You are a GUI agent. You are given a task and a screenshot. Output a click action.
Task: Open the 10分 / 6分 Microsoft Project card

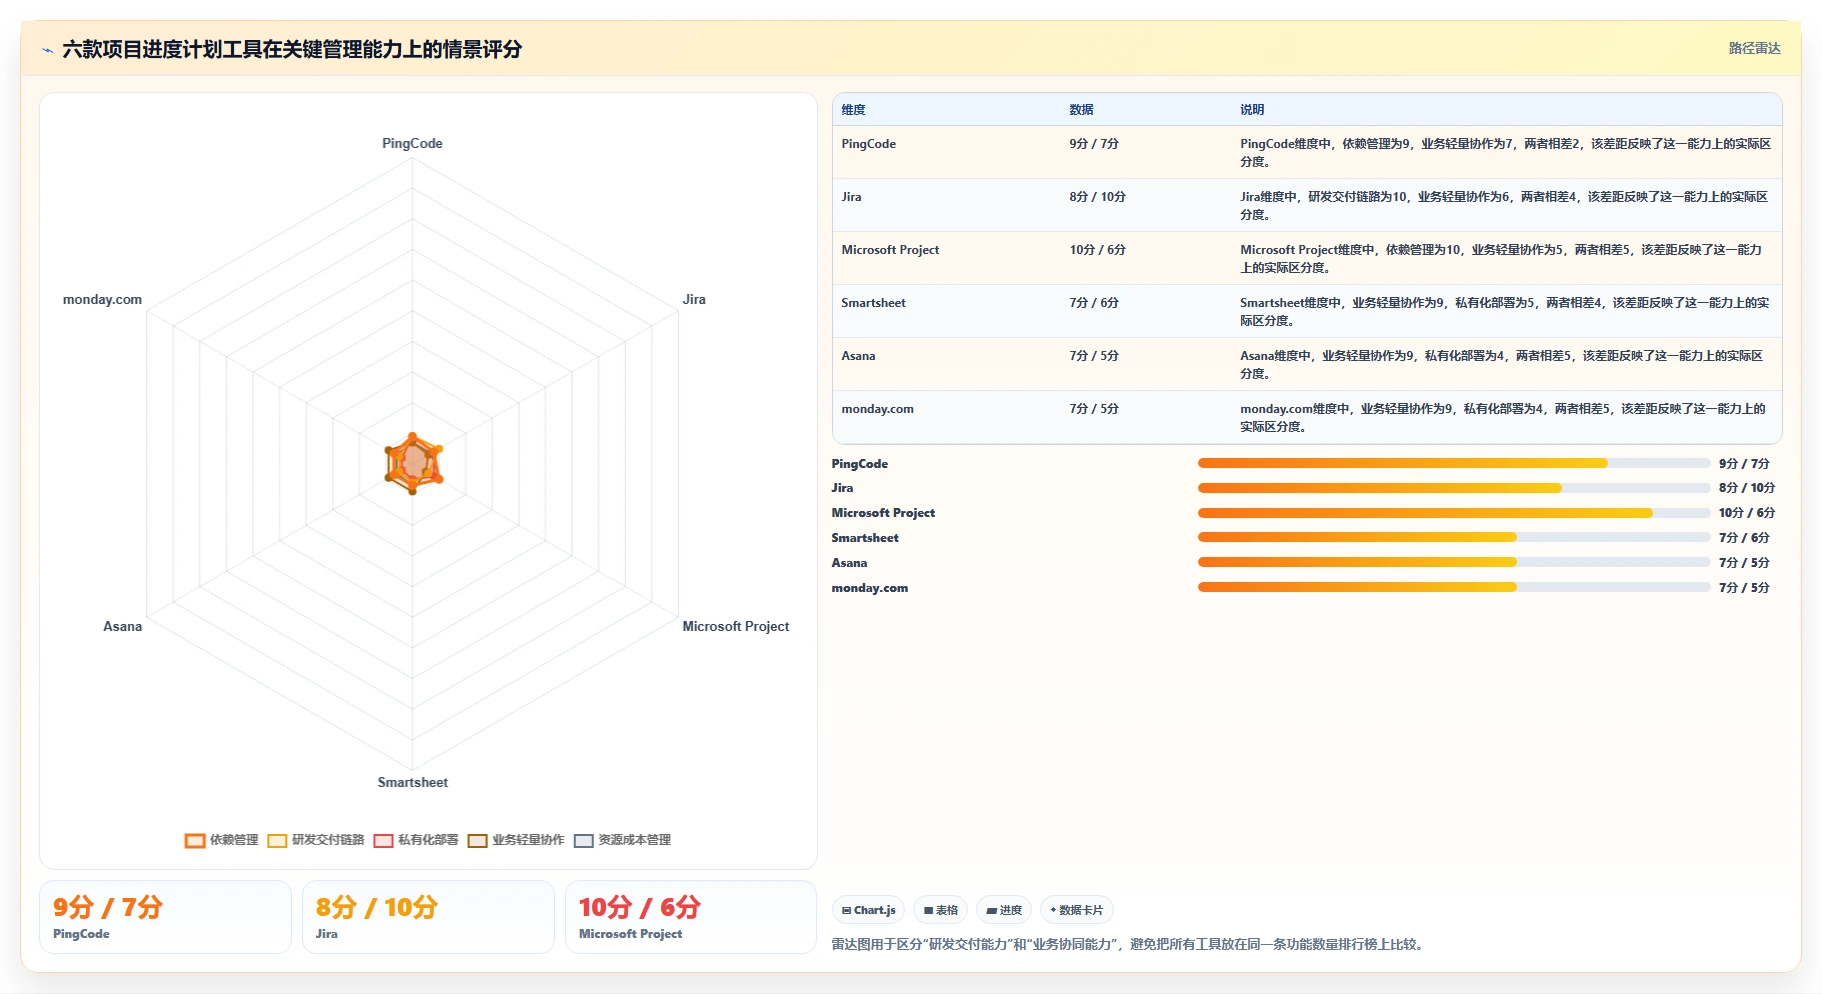click(x=691, y=917)
